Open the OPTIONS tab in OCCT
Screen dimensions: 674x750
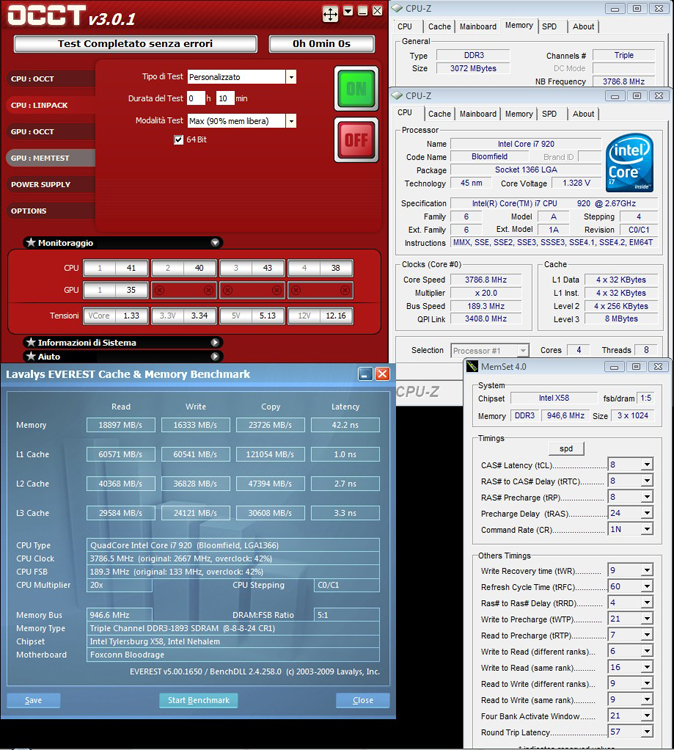point(50,210)
